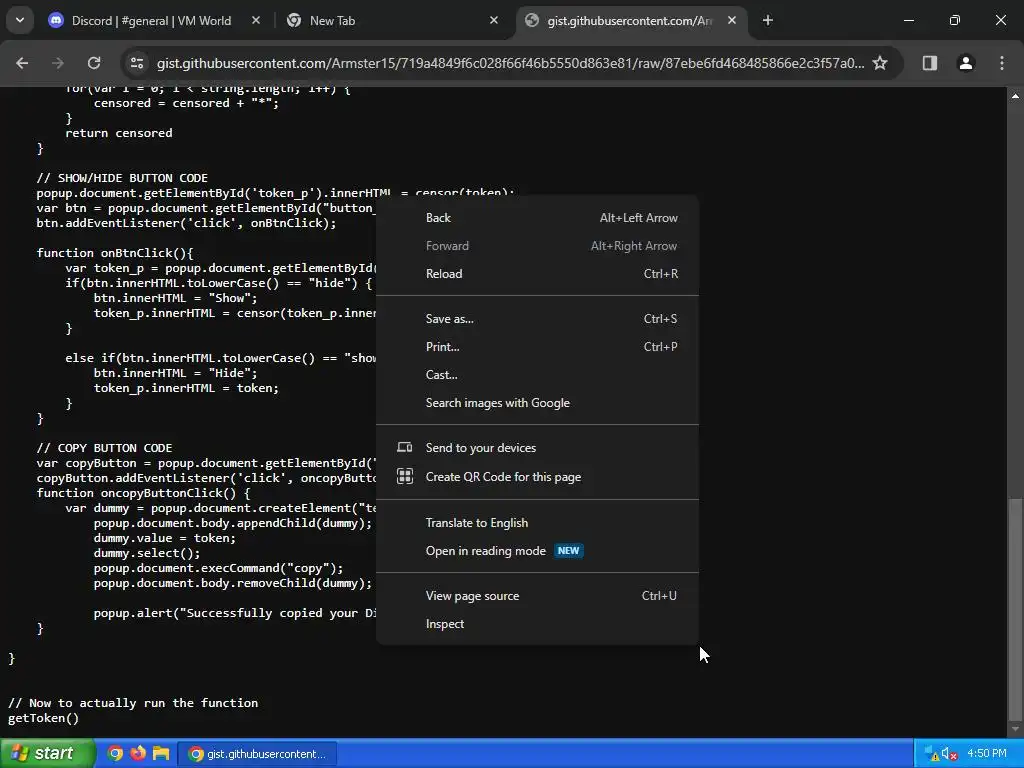Click the network warning tray icon

(x=932, y=754)
